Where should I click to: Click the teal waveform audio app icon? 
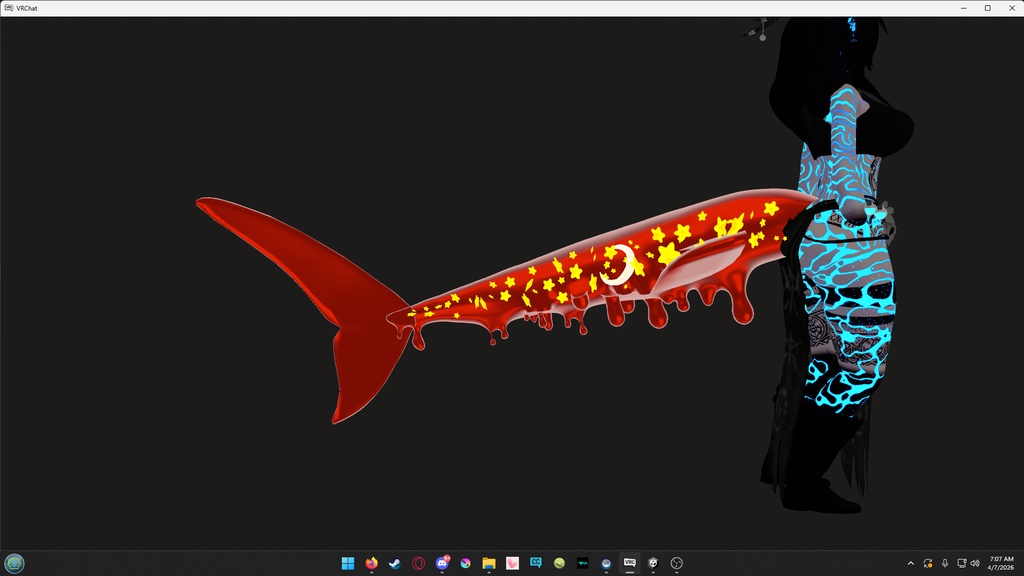pyautogui.click(x=582, y=563)
